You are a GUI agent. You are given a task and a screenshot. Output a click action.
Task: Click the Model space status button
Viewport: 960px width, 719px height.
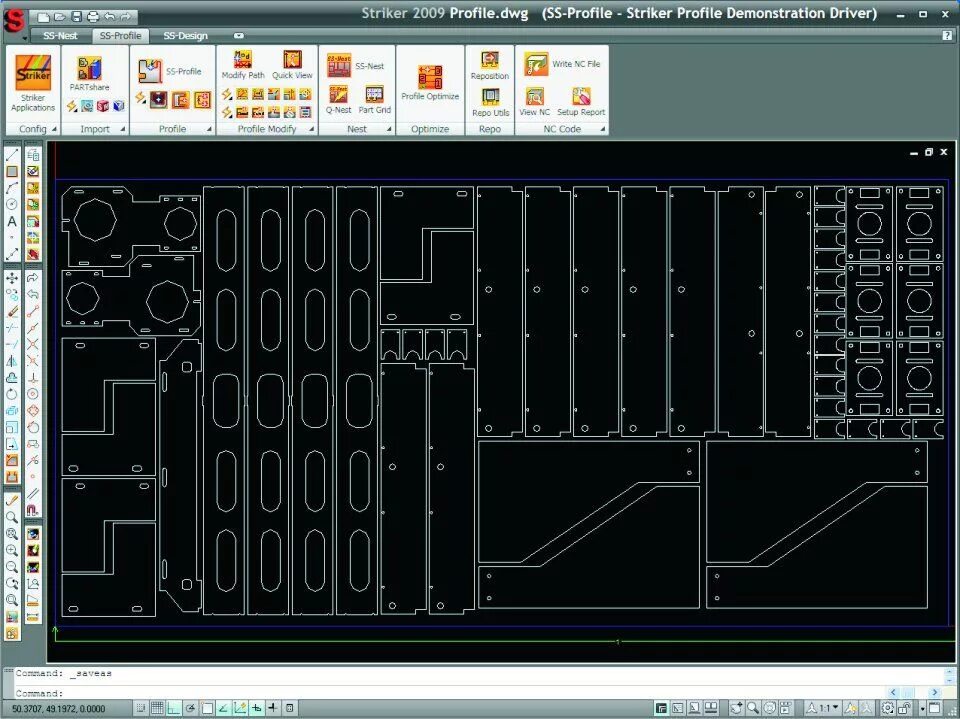click(661, 709)
